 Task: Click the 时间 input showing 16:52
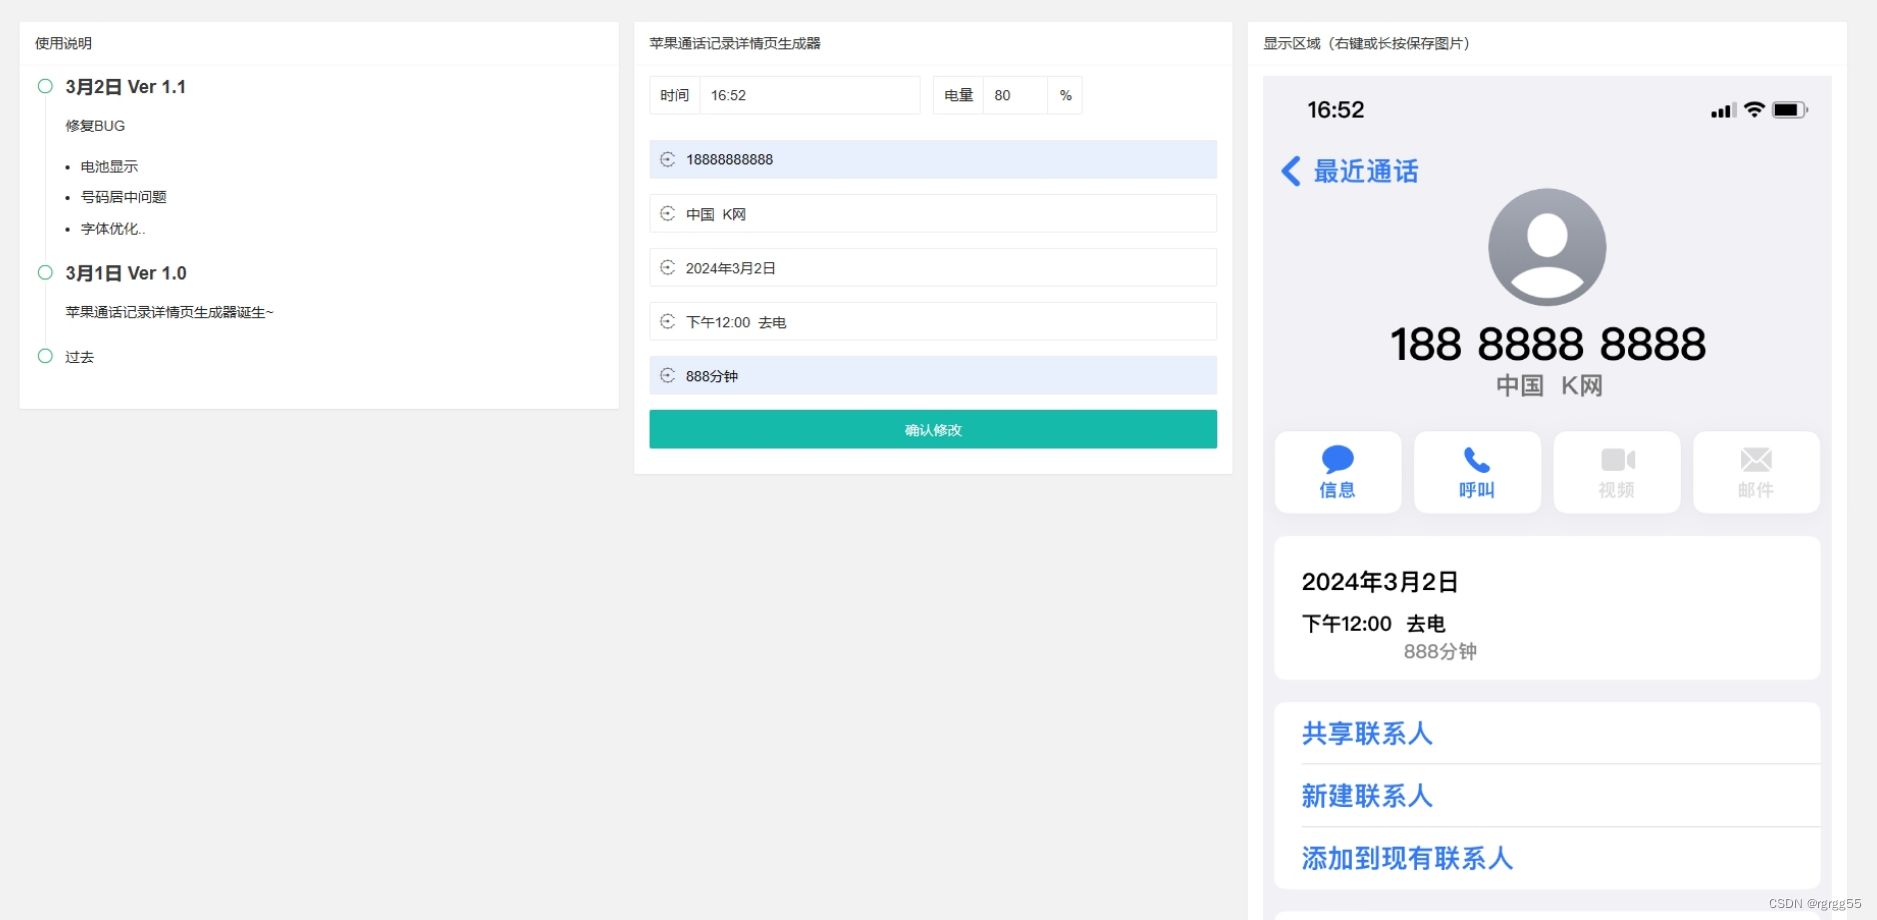point(811,95)
